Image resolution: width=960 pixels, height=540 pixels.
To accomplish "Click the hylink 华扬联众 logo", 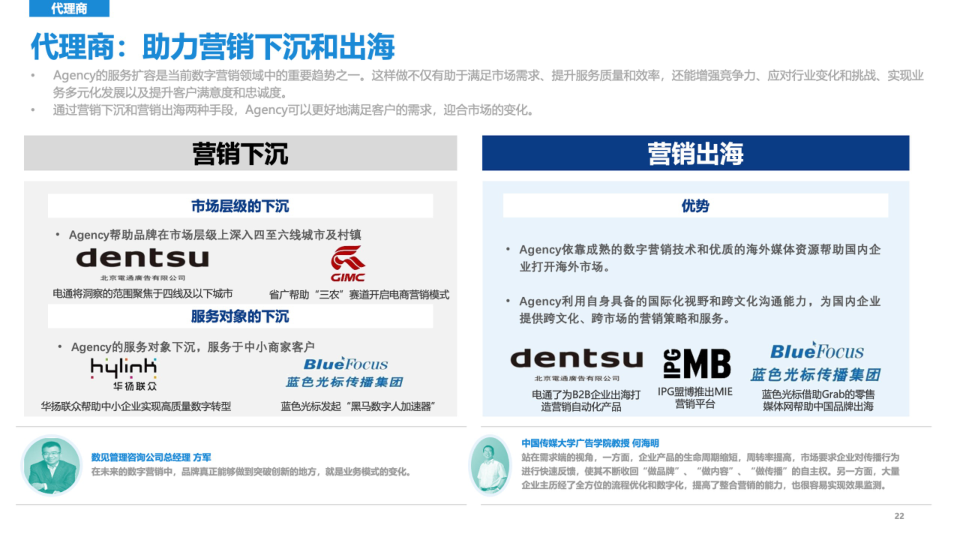I will click(124, 375).
